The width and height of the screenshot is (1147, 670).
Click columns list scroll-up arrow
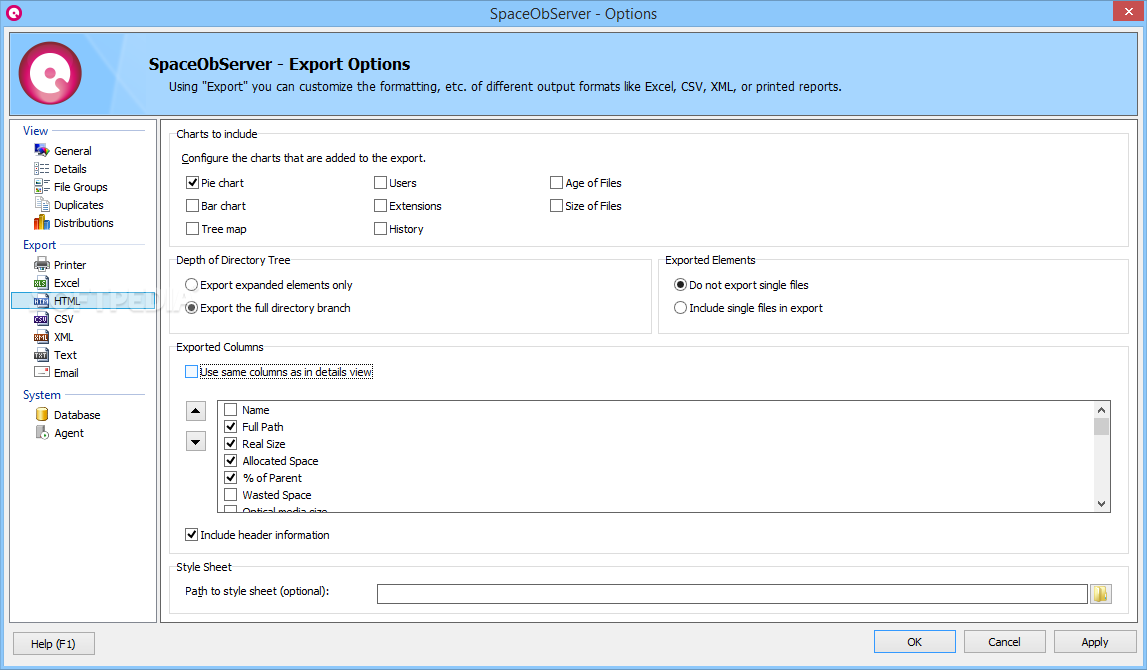coord(1102,410)
